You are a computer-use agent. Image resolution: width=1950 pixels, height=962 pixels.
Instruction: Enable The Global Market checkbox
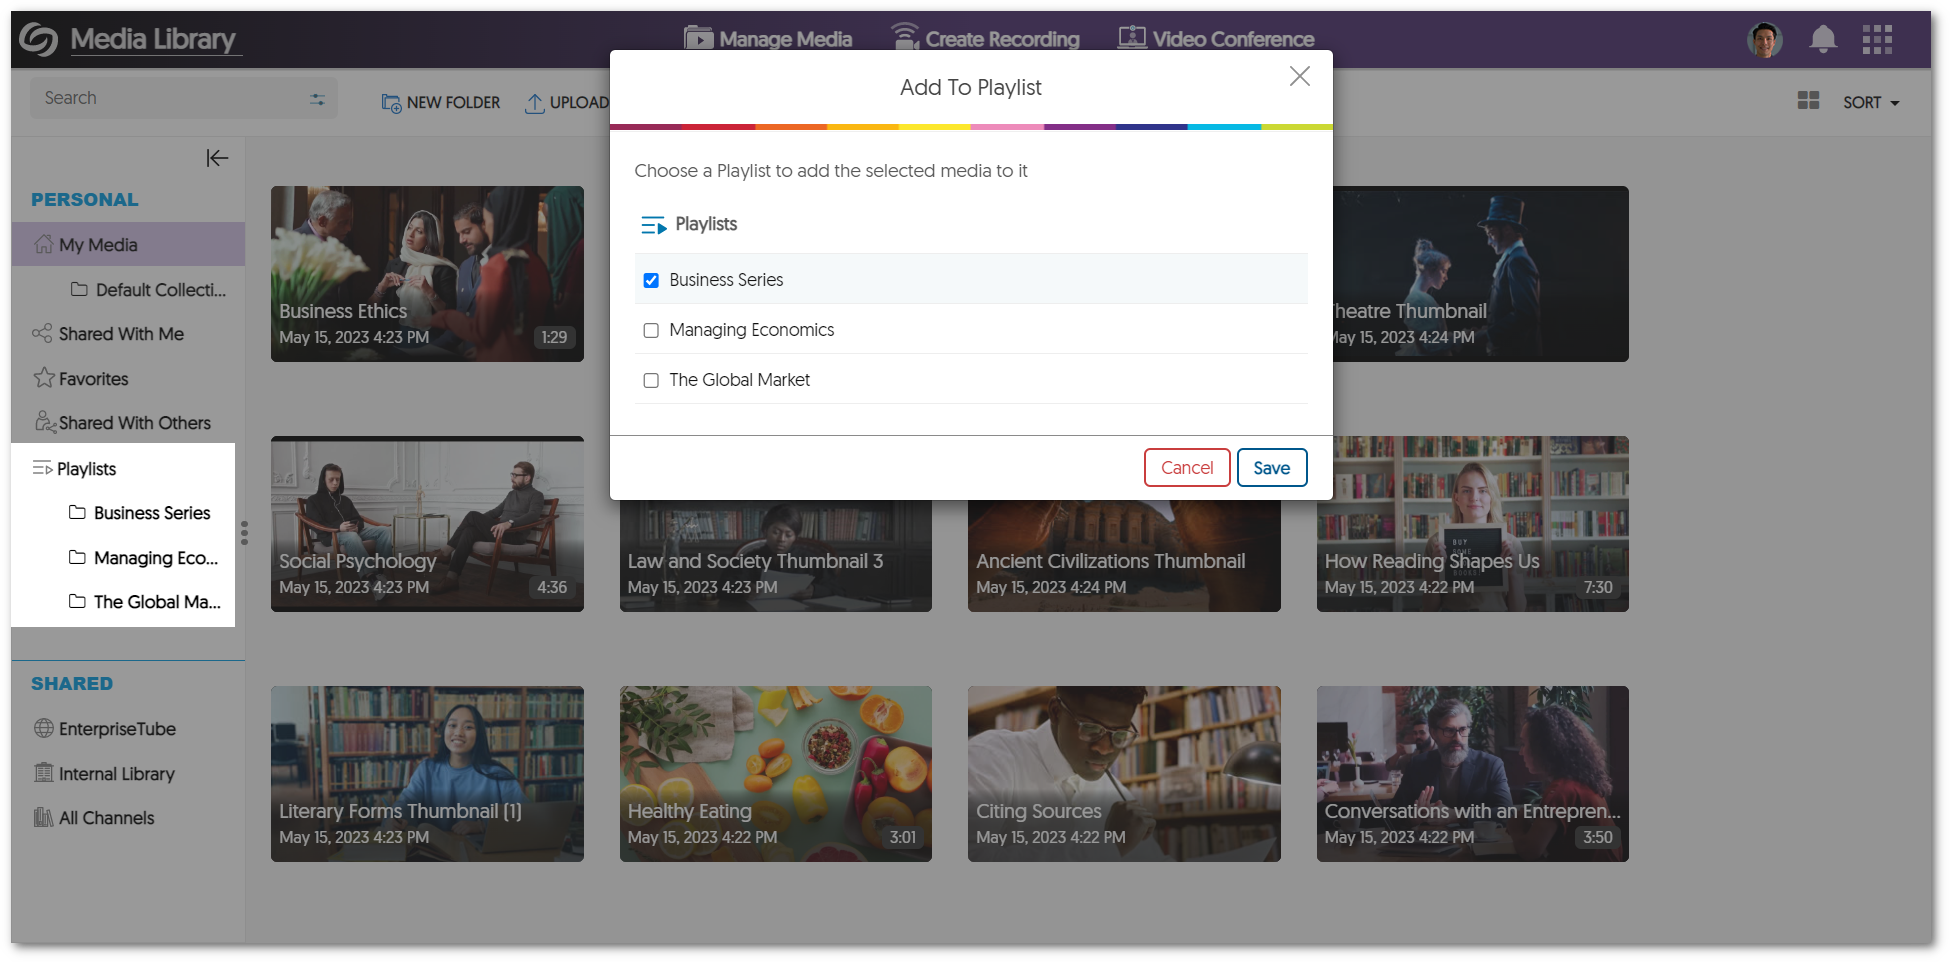(651, 380)
